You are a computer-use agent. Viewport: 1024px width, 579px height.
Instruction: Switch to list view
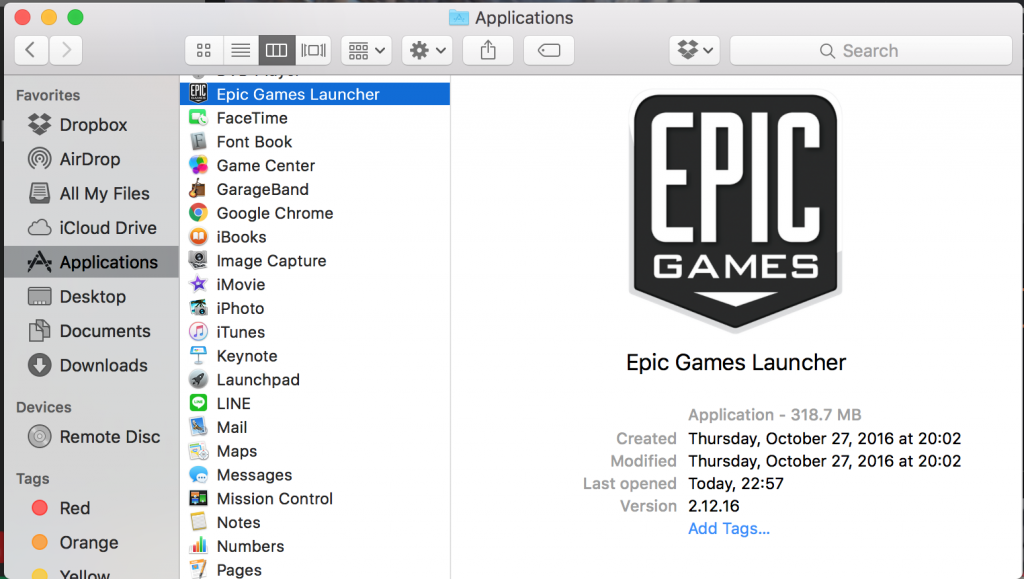click(x=240, y=50)
